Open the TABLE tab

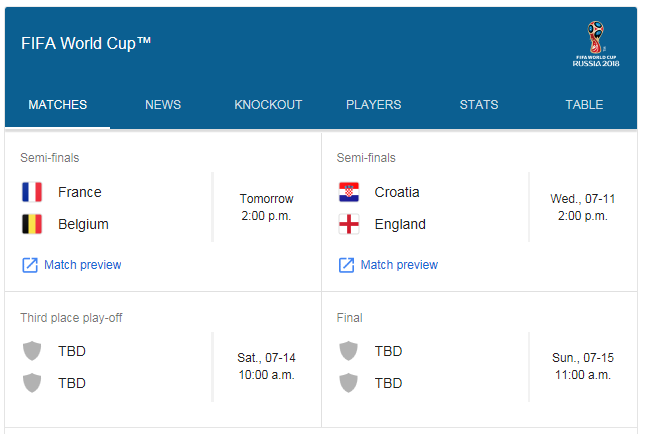pos(584,105)
